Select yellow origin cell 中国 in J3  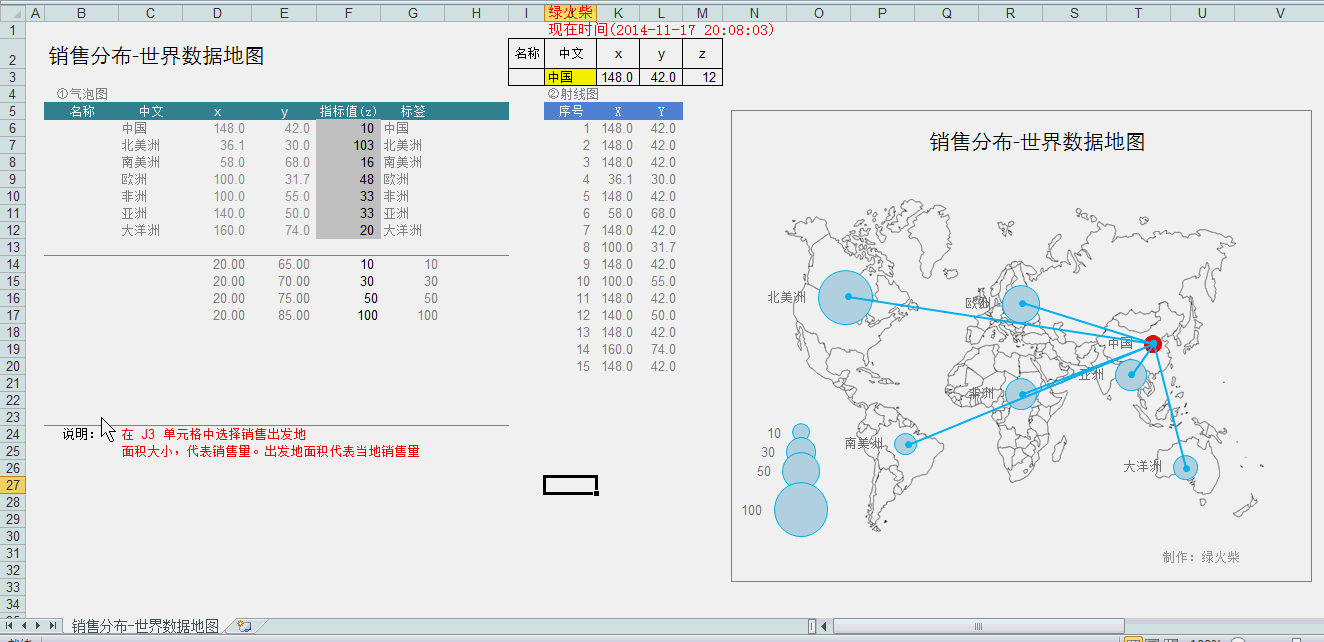tap(570, 77)
